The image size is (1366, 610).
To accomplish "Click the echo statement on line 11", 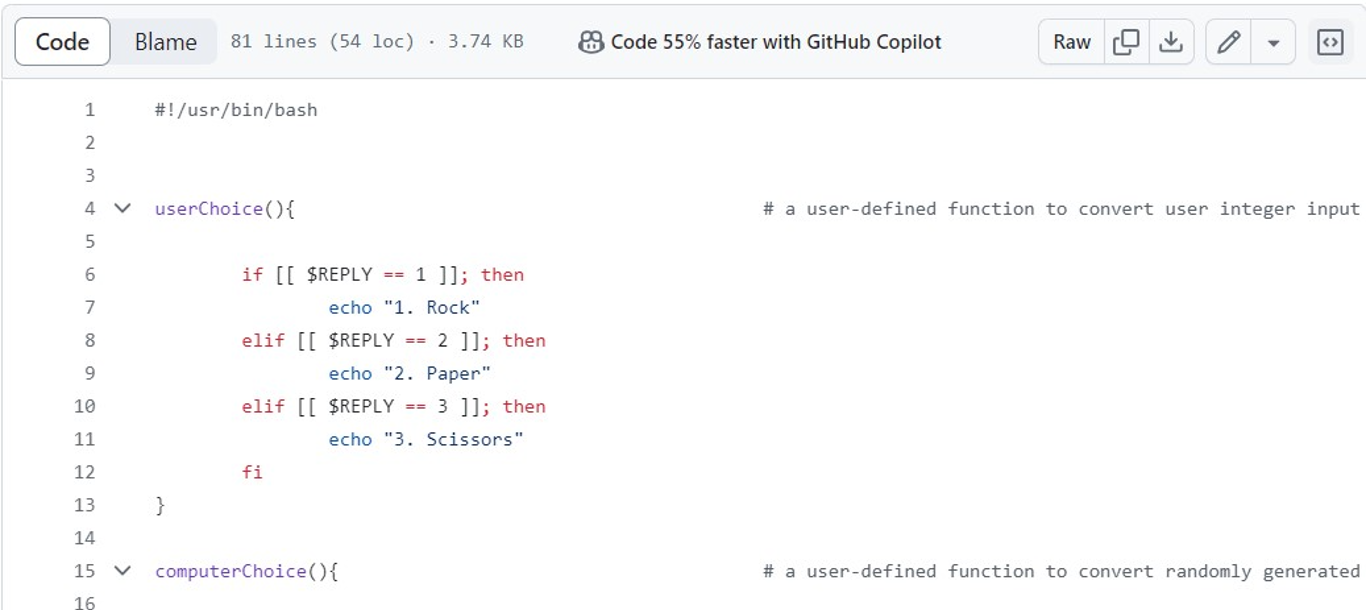I will (351, 439).
